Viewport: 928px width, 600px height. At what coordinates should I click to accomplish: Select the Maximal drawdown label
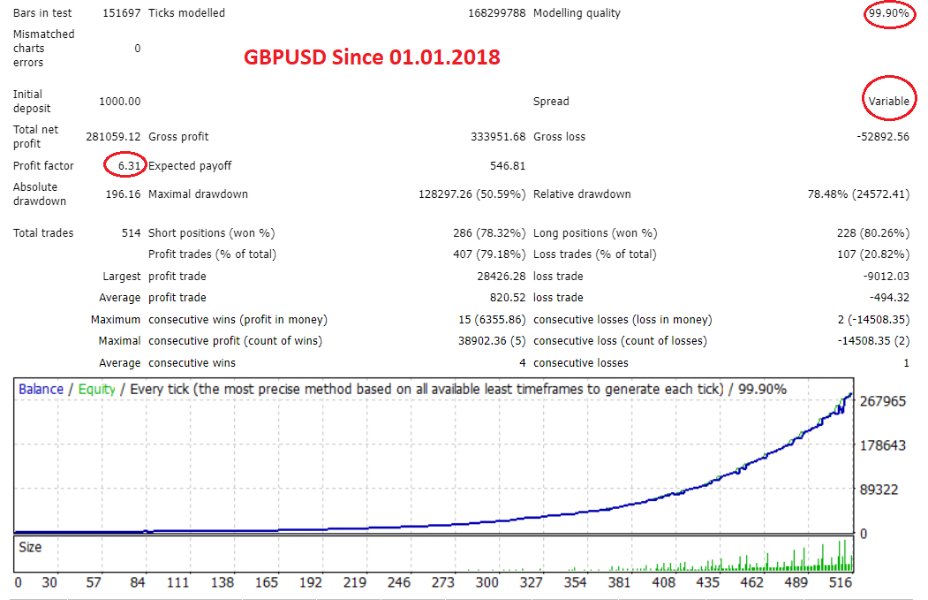pos(198,194)
